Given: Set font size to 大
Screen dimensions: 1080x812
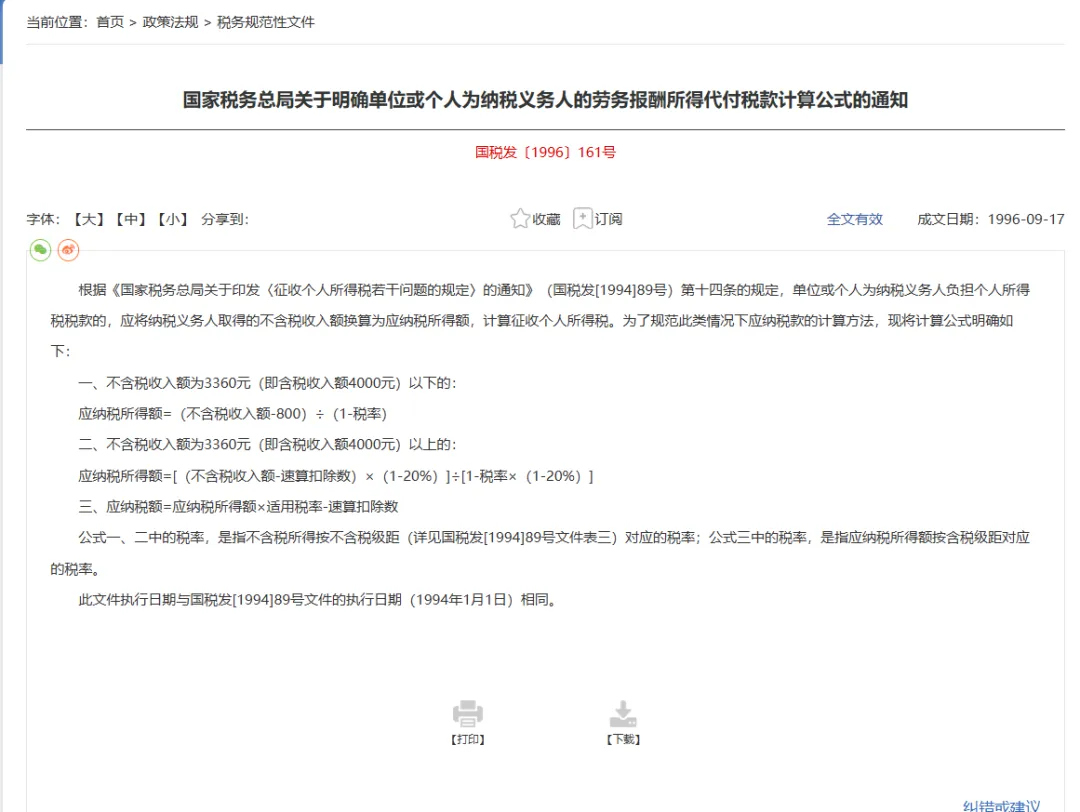Looking at the screenshot, I should click(88, 219).
